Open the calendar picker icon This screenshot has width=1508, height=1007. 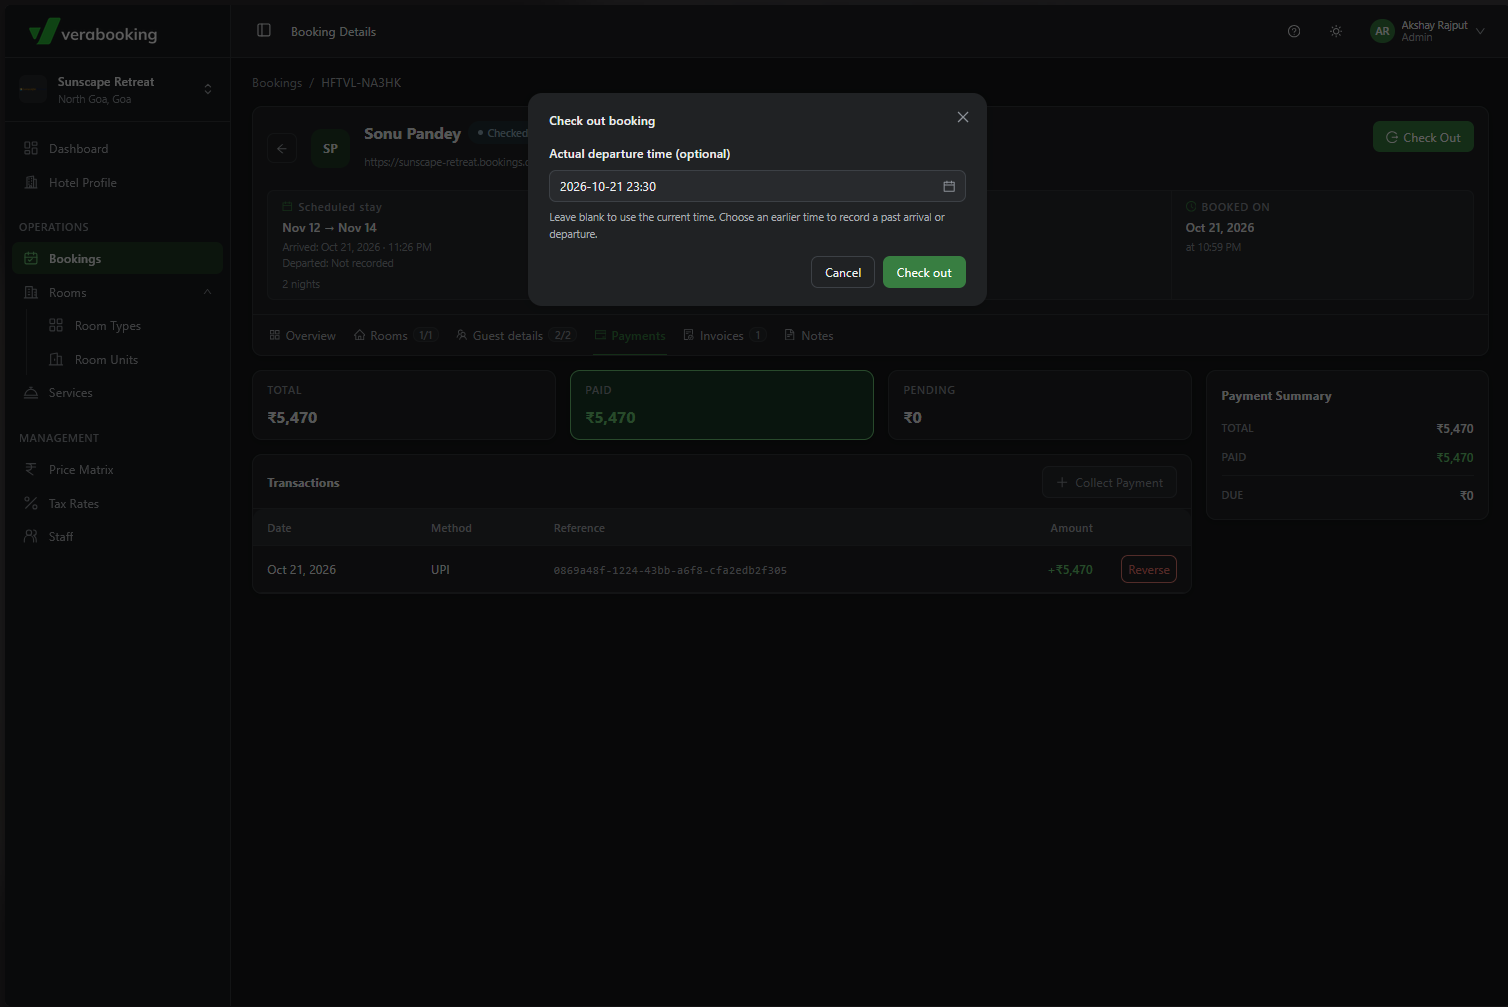click(x=949, y=187)
